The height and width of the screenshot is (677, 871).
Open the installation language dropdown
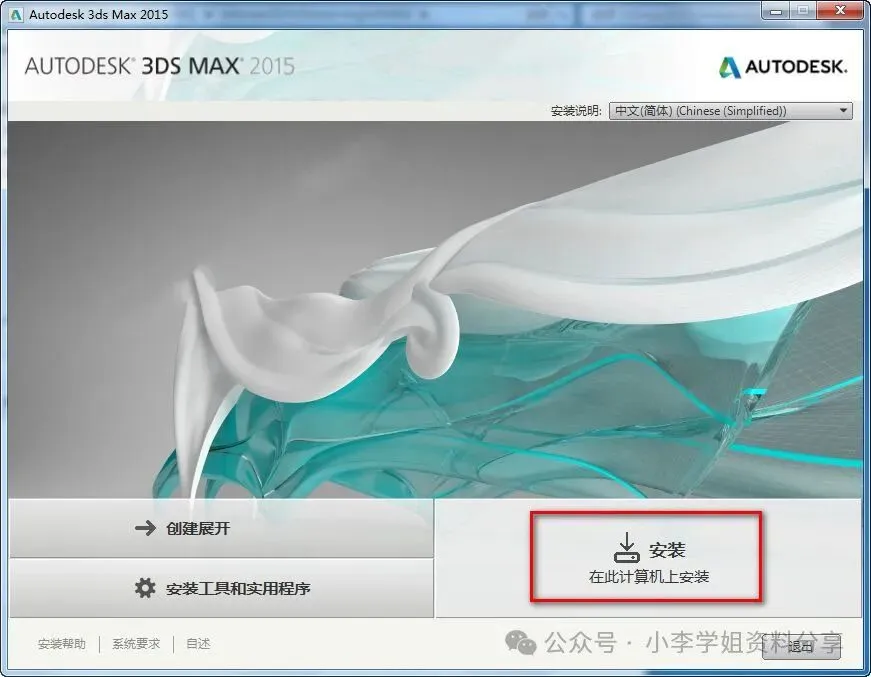730,111
